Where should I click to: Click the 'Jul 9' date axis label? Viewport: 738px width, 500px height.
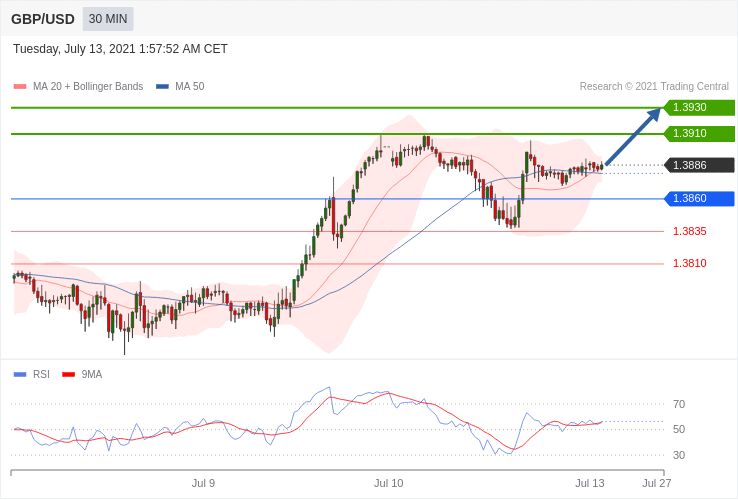203,483
